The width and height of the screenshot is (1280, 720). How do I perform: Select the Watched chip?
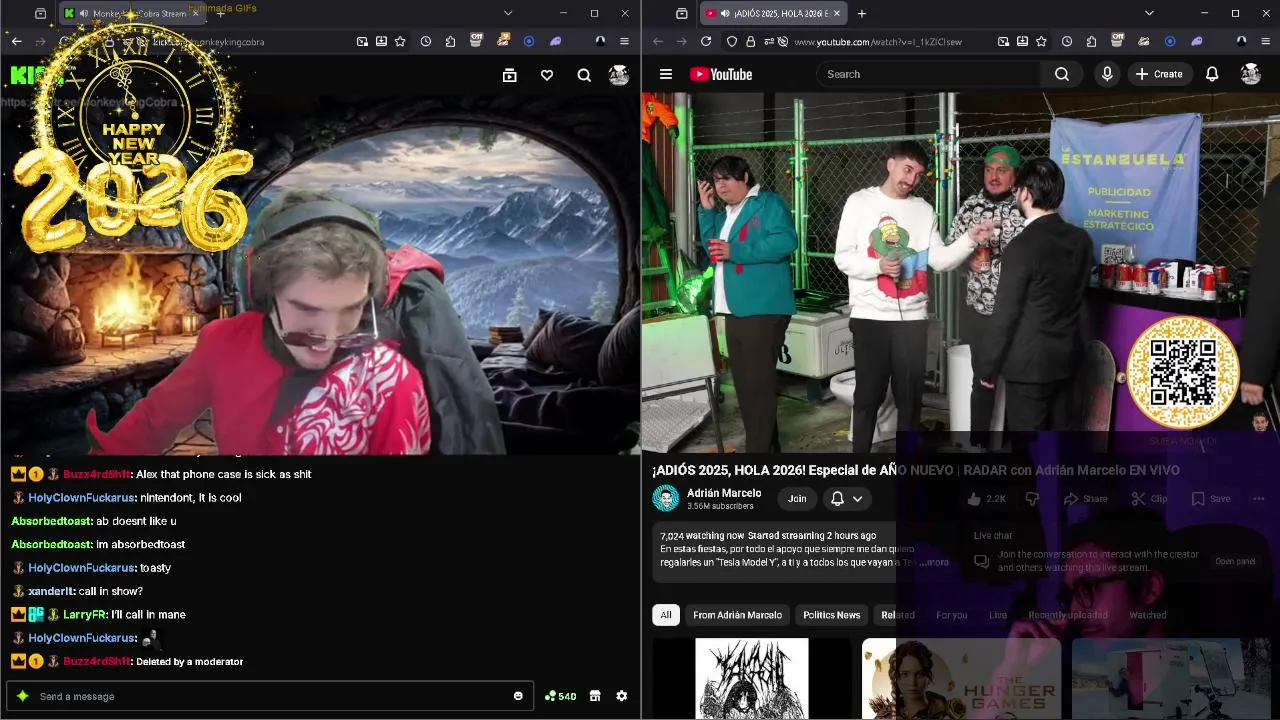click(1148, 615)
